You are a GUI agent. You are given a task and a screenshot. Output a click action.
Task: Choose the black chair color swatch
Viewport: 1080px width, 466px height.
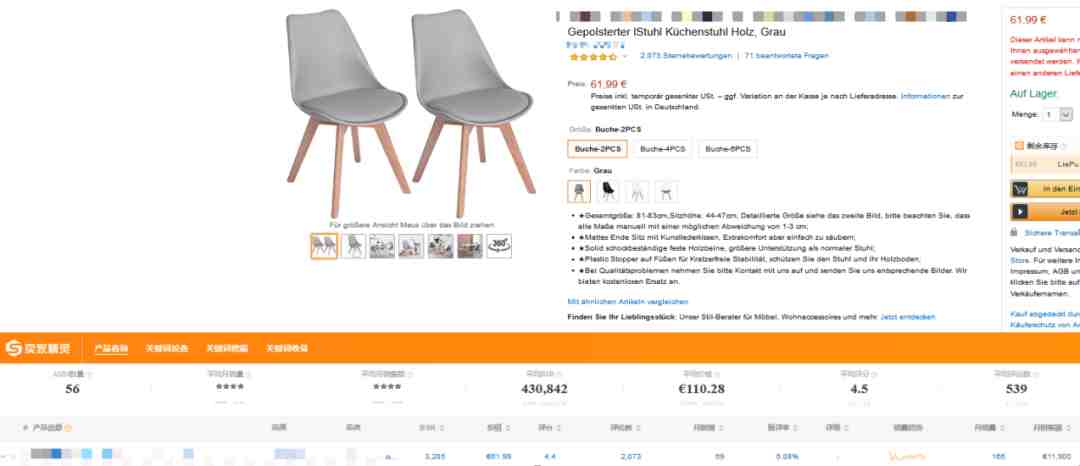608,191
